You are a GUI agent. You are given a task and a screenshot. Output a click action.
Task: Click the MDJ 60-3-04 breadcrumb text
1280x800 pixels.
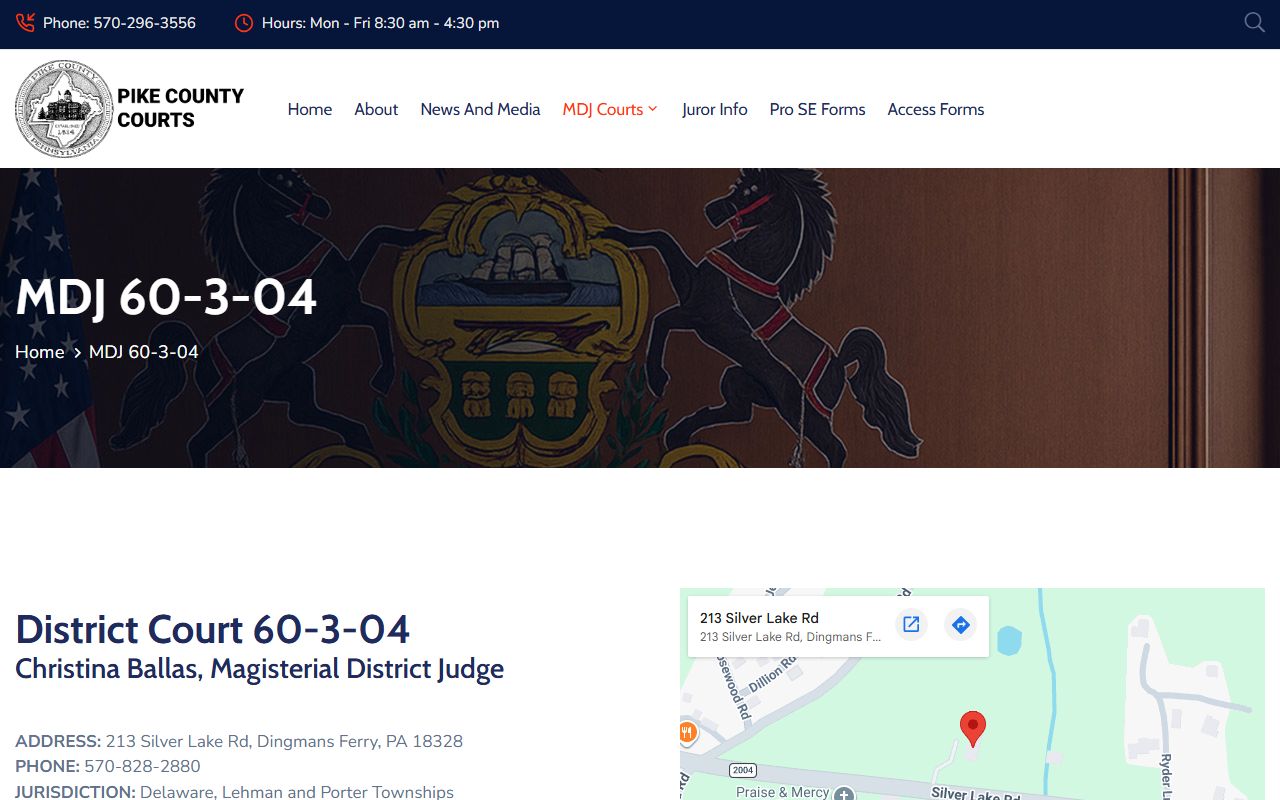(144, 352)
